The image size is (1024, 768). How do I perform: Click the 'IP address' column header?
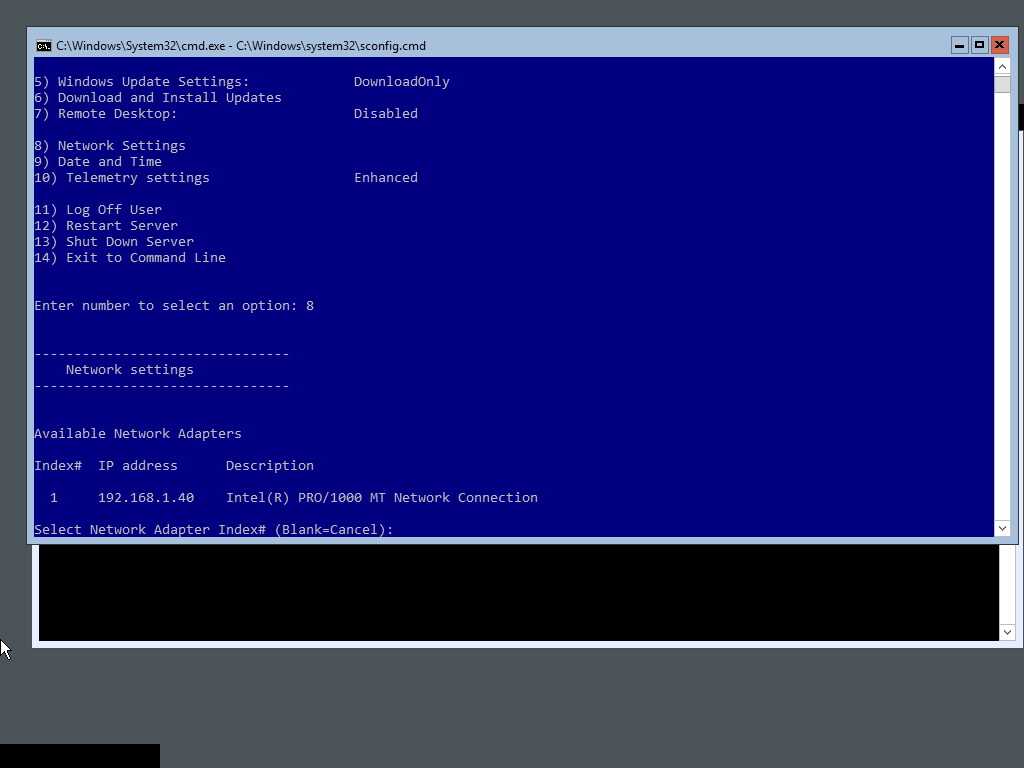point(138,466)
